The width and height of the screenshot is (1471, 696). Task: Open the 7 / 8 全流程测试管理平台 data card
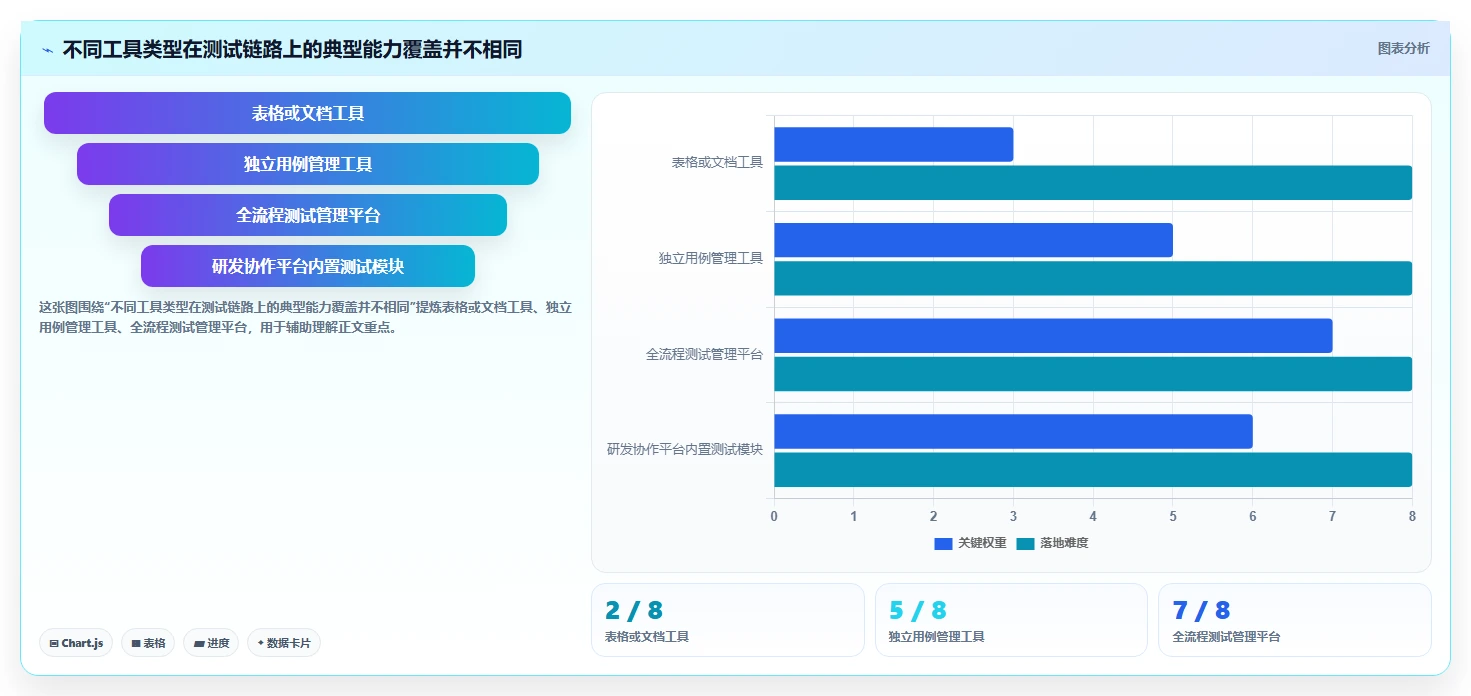[x=1295, y=620]
